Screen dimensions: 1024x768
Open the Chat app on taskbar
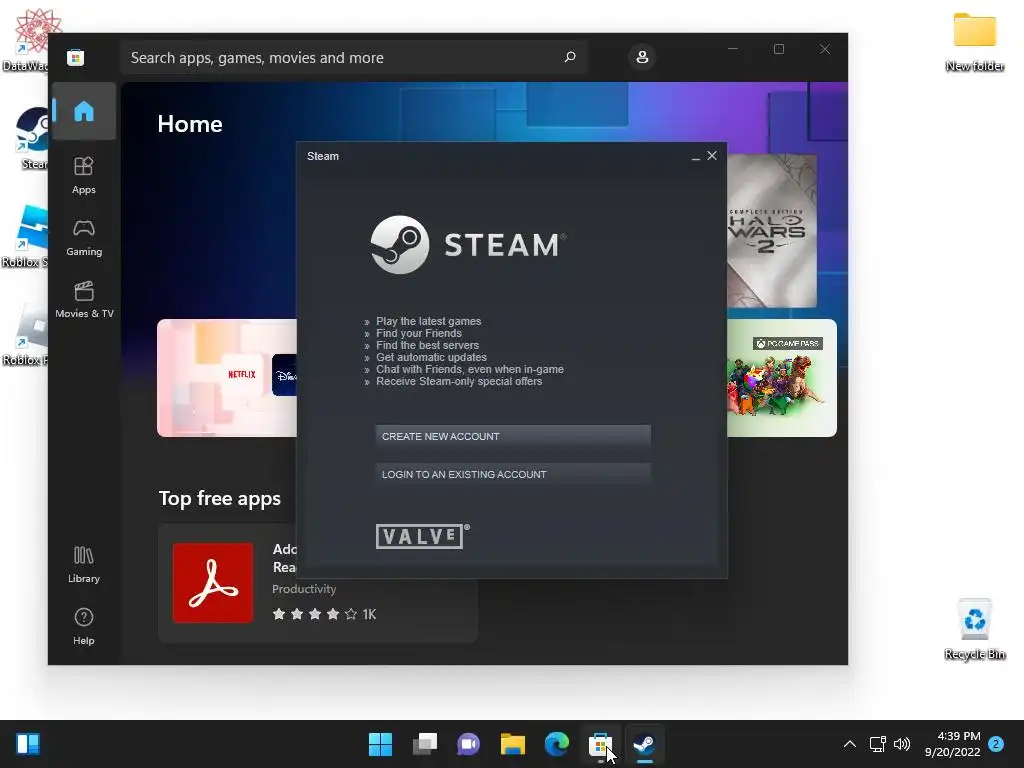click(468, 744)
